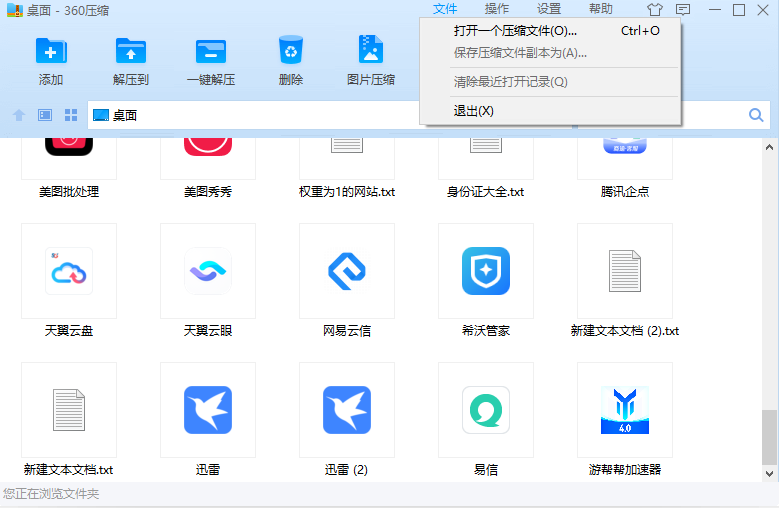Select the 天翼云眼 icon
The image size is (779, 508).
click(208, 271)
